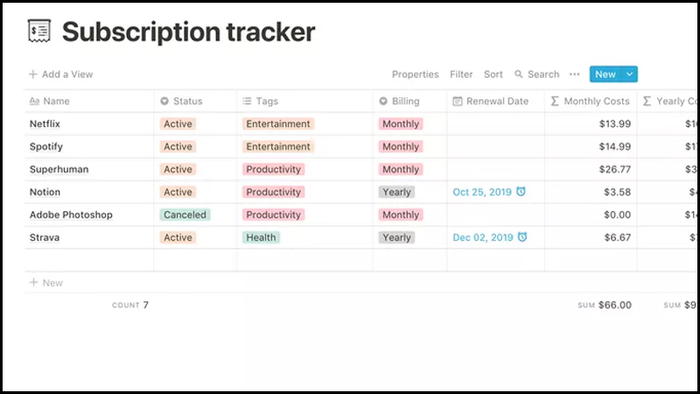Viewport: 700px width, 394px height.
Task: Click the receipt page icon beside the title
Action: tap(39, 31)
